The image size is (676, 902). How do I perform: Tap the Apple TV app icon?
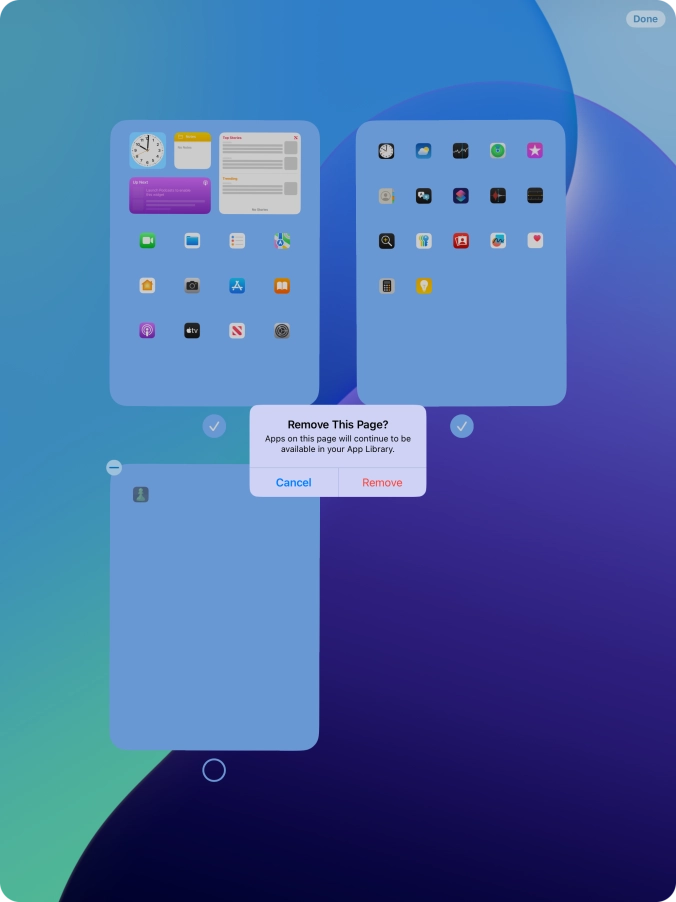[192, 331]
